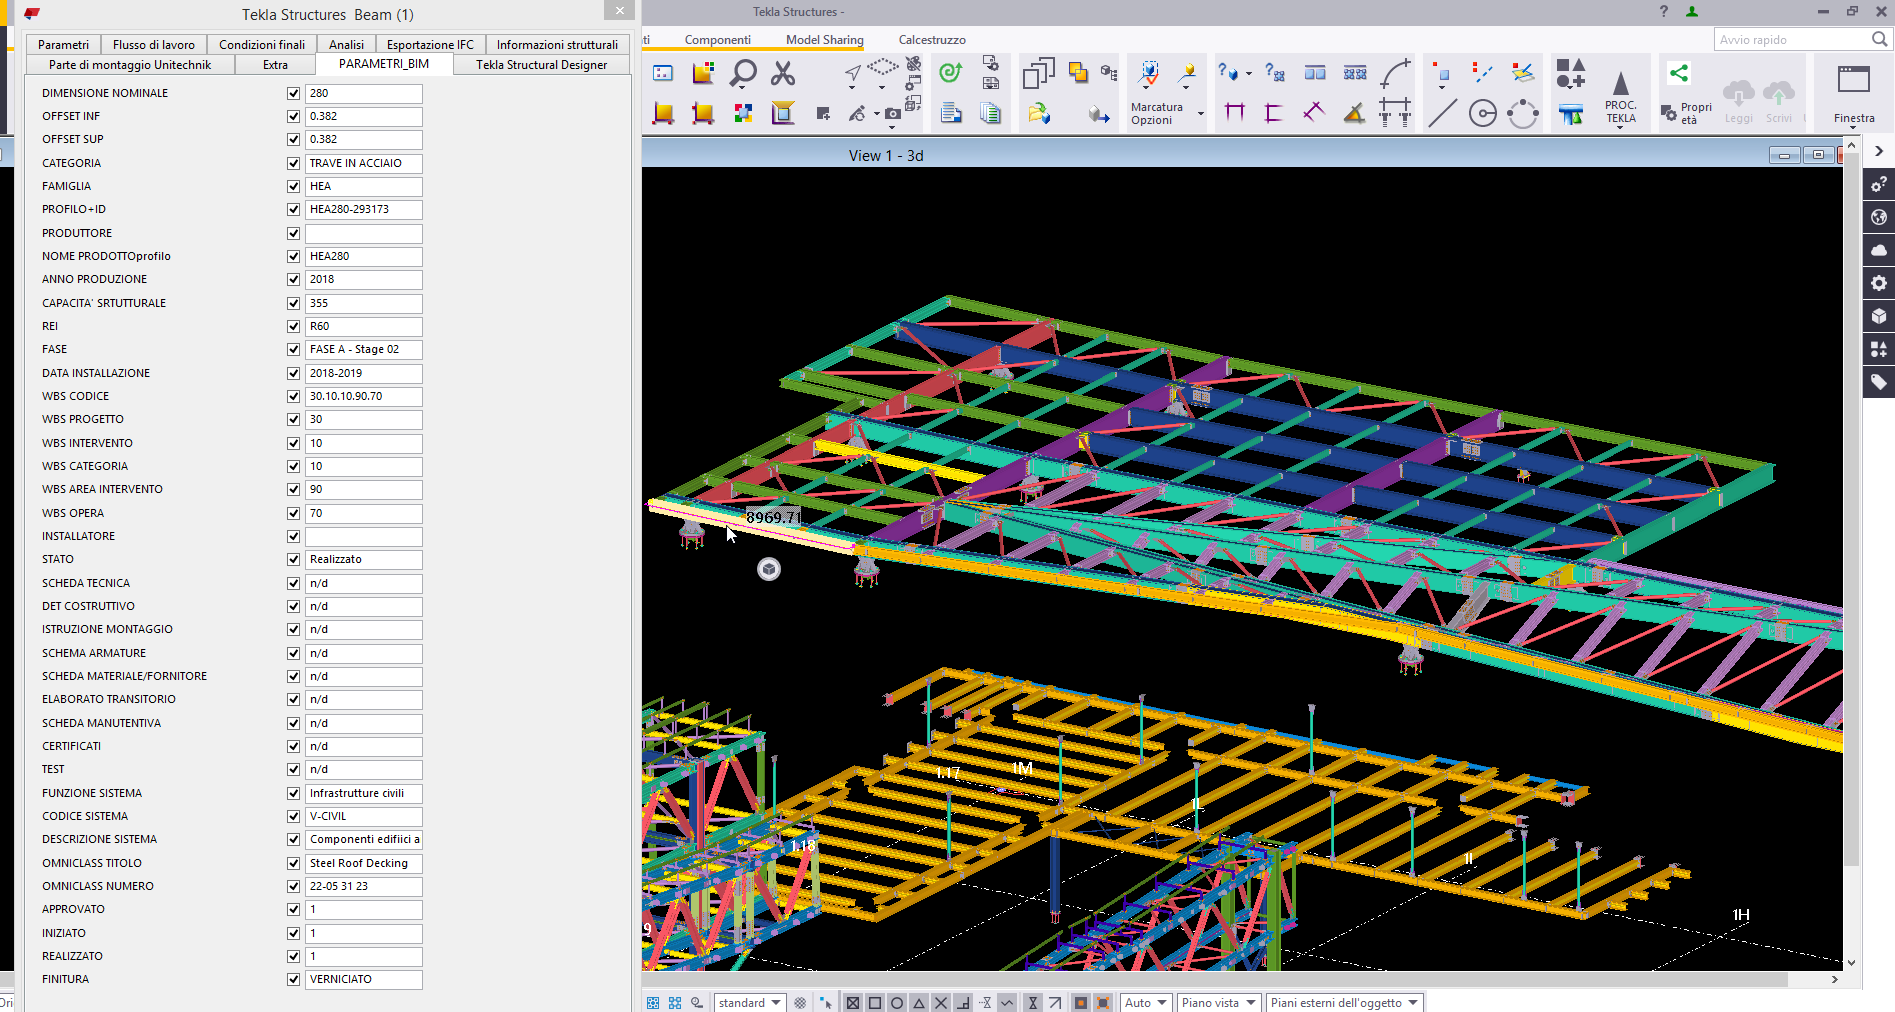Expand the side pane chevron arrow
The height and width of the screenshot is (1012, 1895).
point(1879,151)
